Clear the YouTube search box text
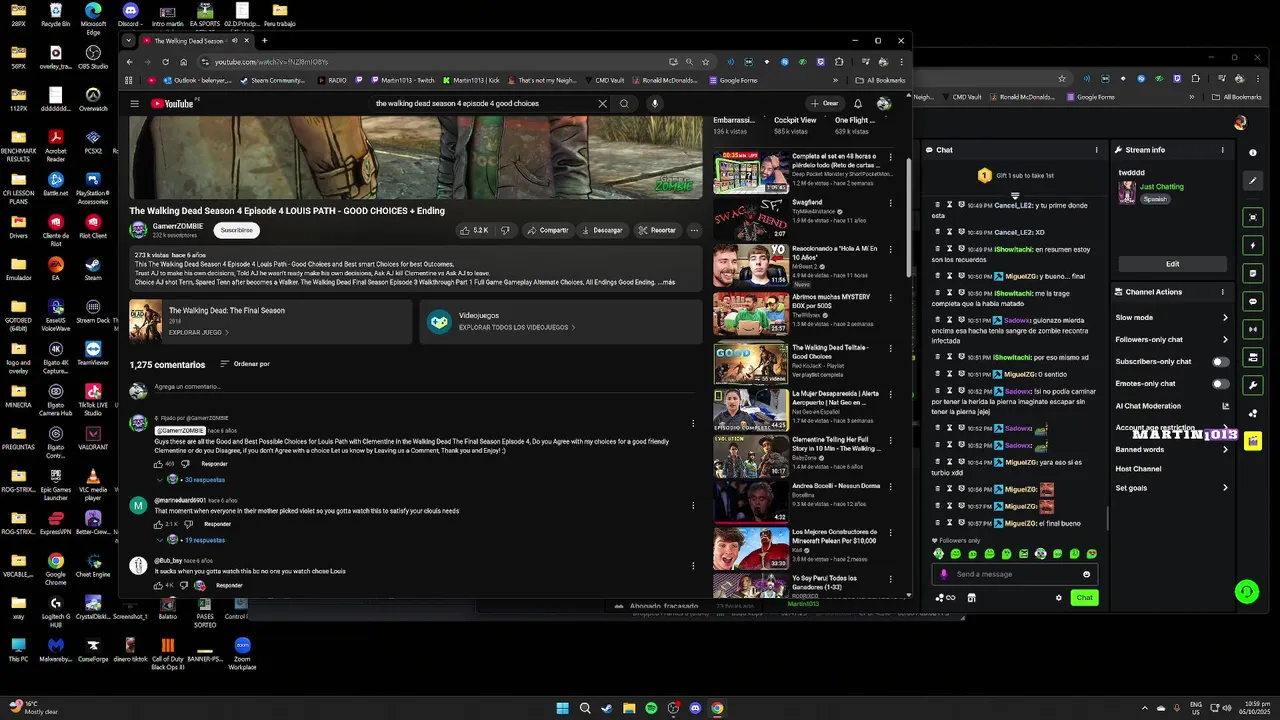The width and height of the screenshot is (1280, 720). [x=602, y=103]
